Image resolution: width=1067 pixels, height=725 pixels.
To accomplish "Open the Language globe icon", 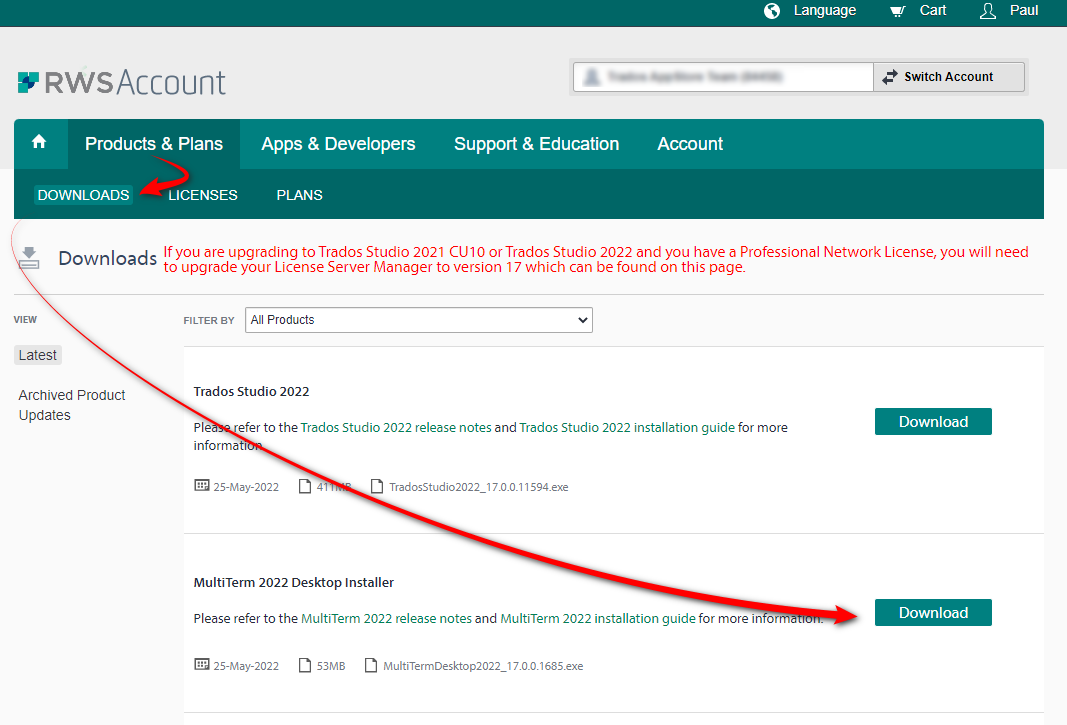I will pyautogui.click(x=772, y=11).
